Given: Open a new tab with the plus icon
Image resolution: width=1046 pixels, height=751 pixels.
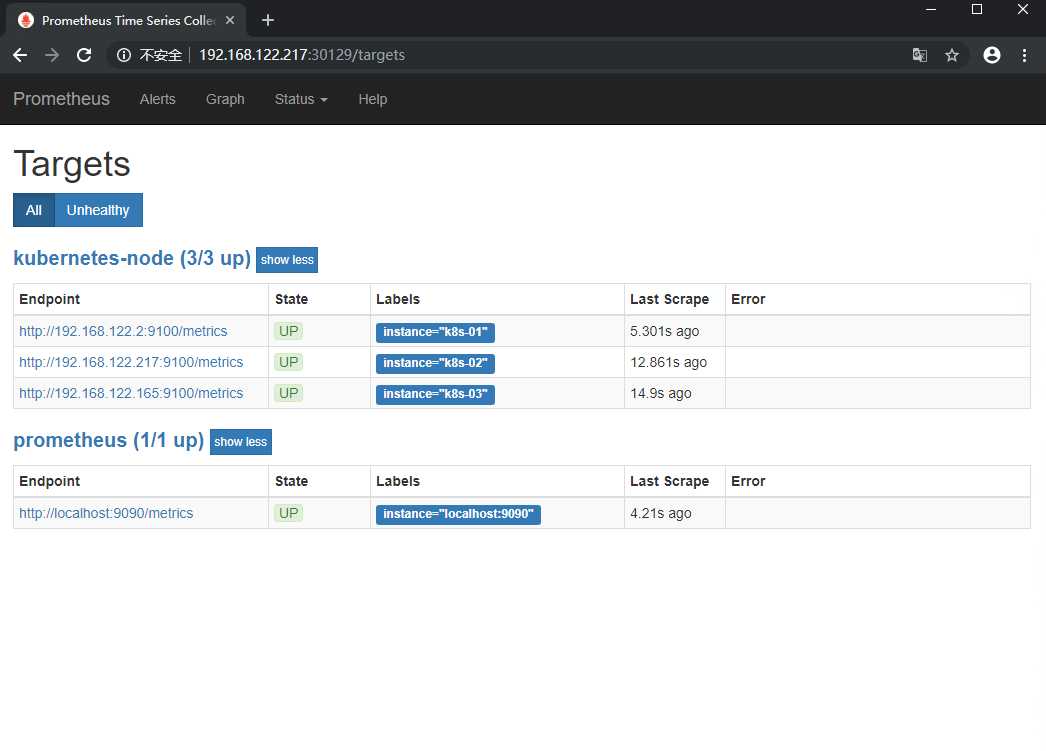Looking at the screenshot, I should 268,20.
